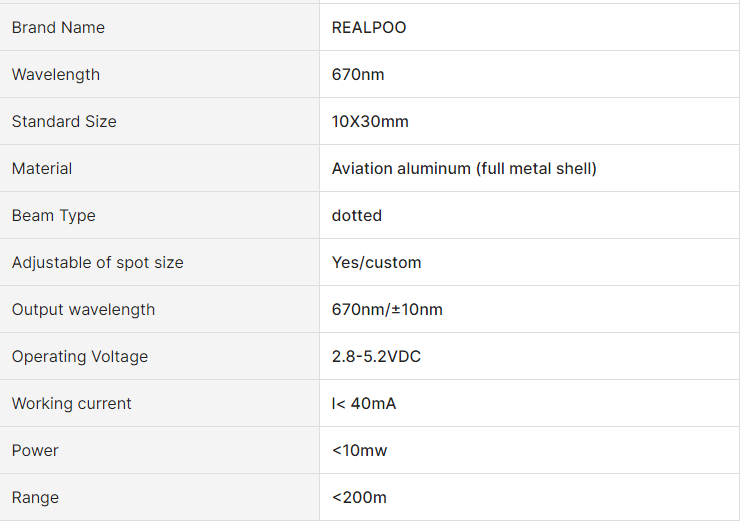Click the Adjustable of spot size label
740x530 pixels.
coord(98,263)
